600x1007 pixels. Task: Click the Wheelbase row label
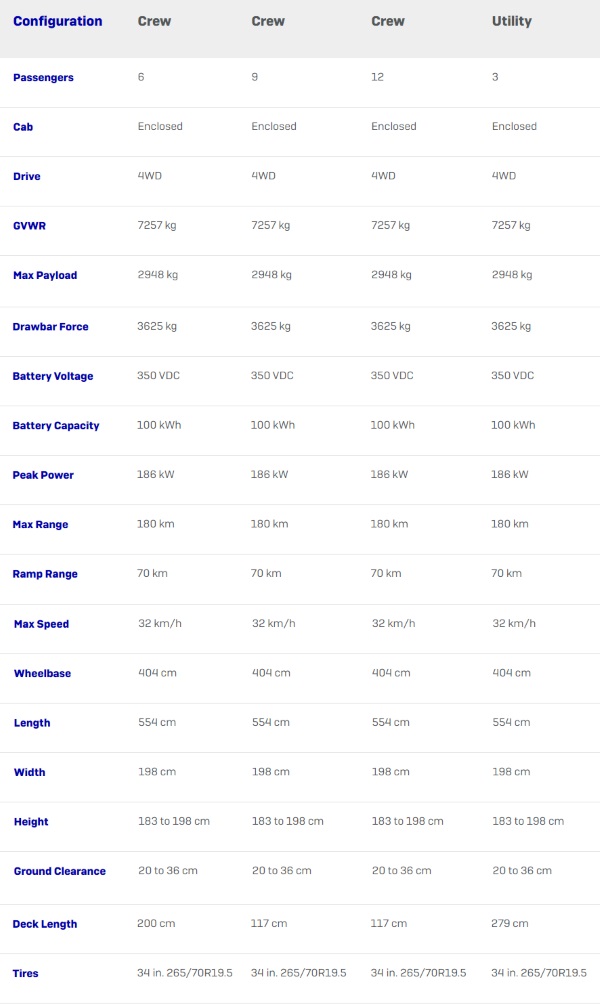42,674
